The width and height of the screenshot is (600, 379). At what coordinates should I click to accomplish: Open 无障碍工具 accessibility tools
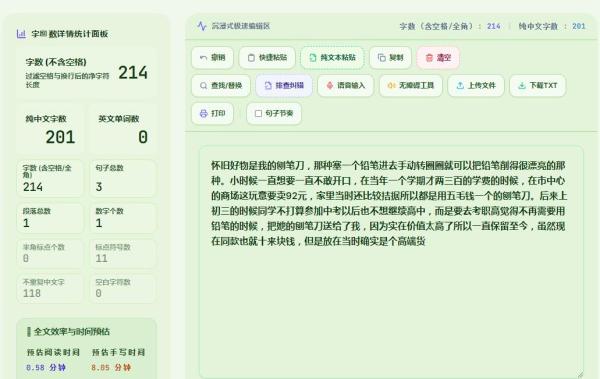(x=411, y=85)
